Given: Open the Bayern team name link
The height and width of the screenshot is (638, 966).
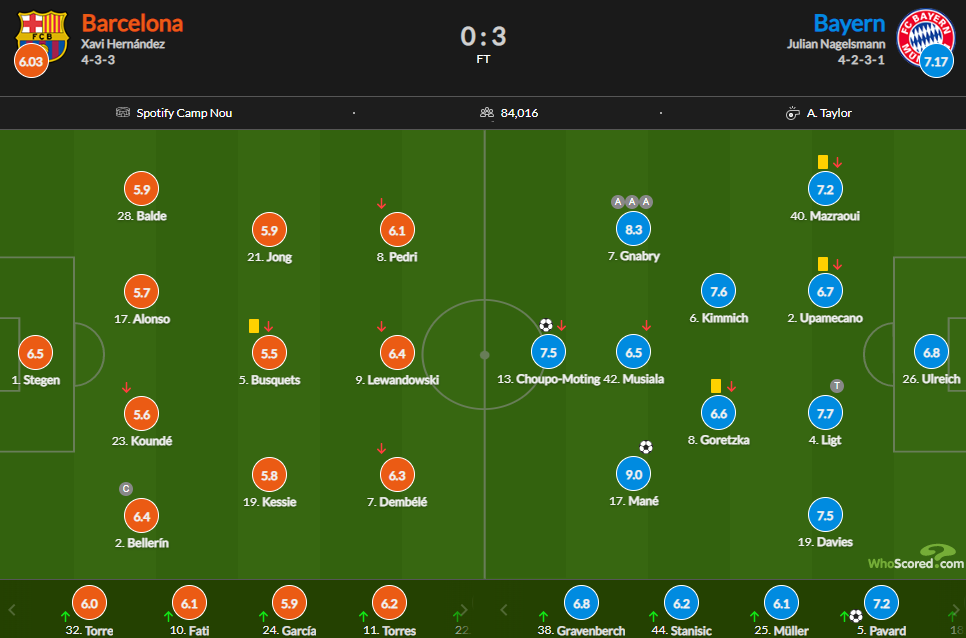Looking at the screenshot, I should point(849,23).
